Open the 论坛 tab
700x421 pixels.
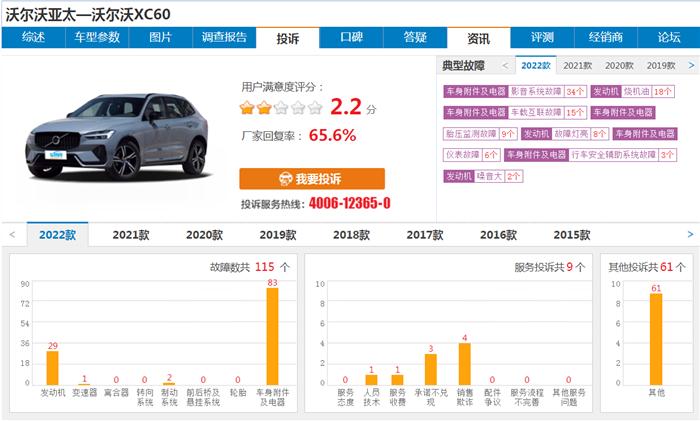point(669,38)
